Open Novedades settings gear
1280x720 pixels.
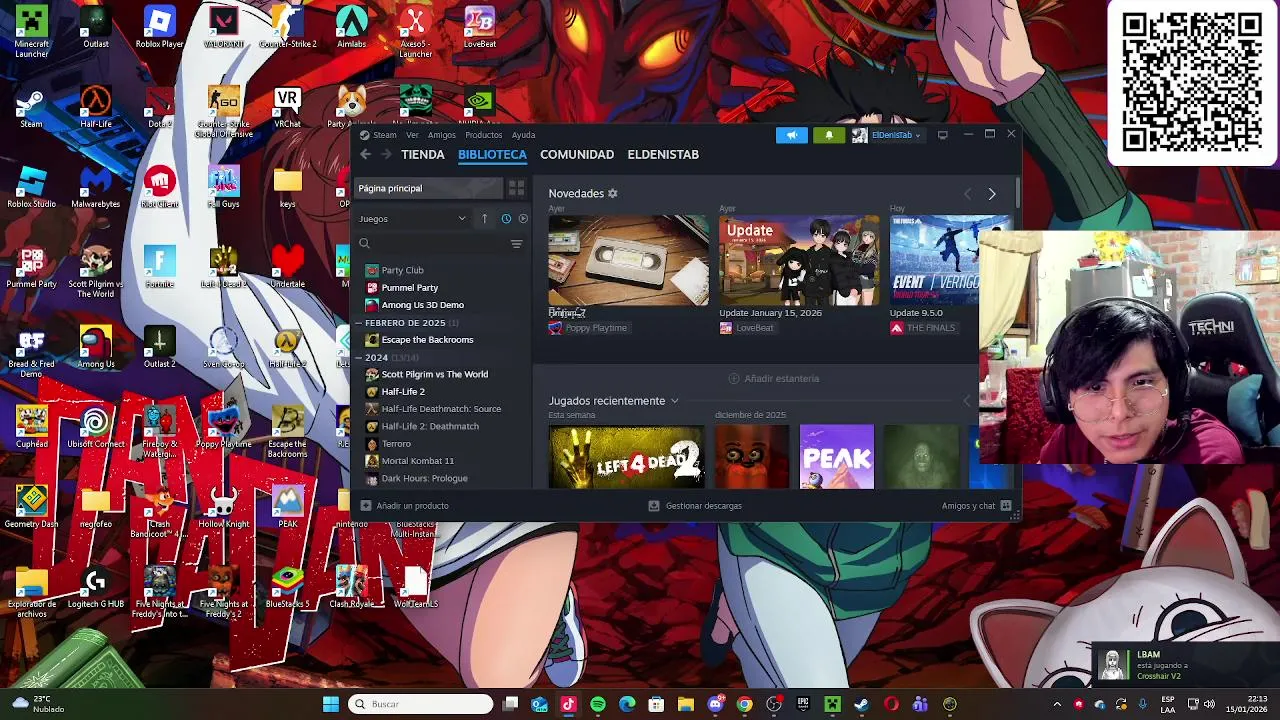pyautogui.click(x=613, y=193)
